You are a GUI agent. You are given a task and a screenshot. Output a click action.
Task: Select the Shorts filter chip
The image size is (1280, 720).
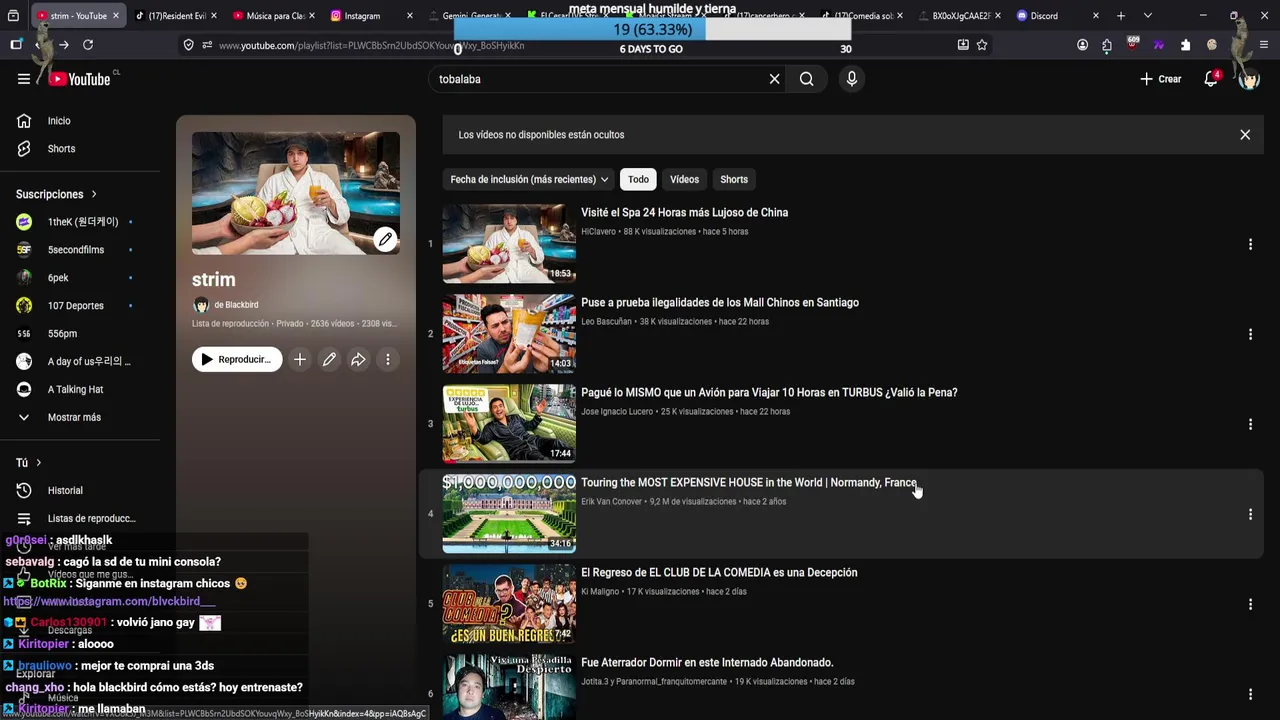(734, 180)
